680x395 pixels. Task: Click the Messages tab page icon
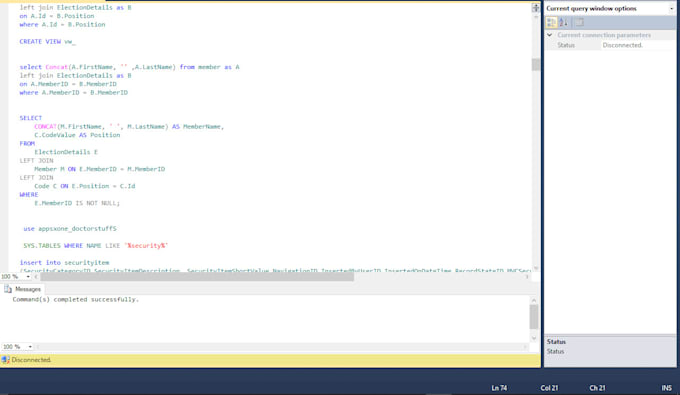click(x=7, y=289)
